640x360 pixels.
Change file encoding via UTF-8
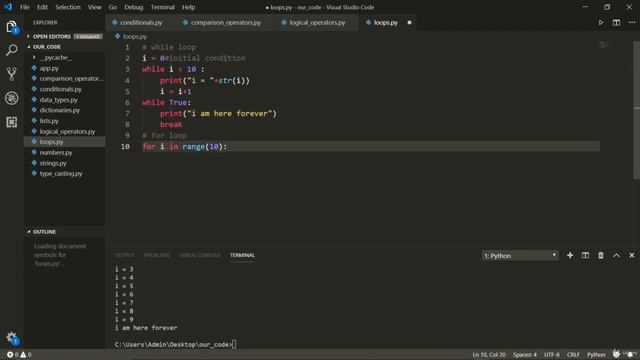tap(552, 355)
